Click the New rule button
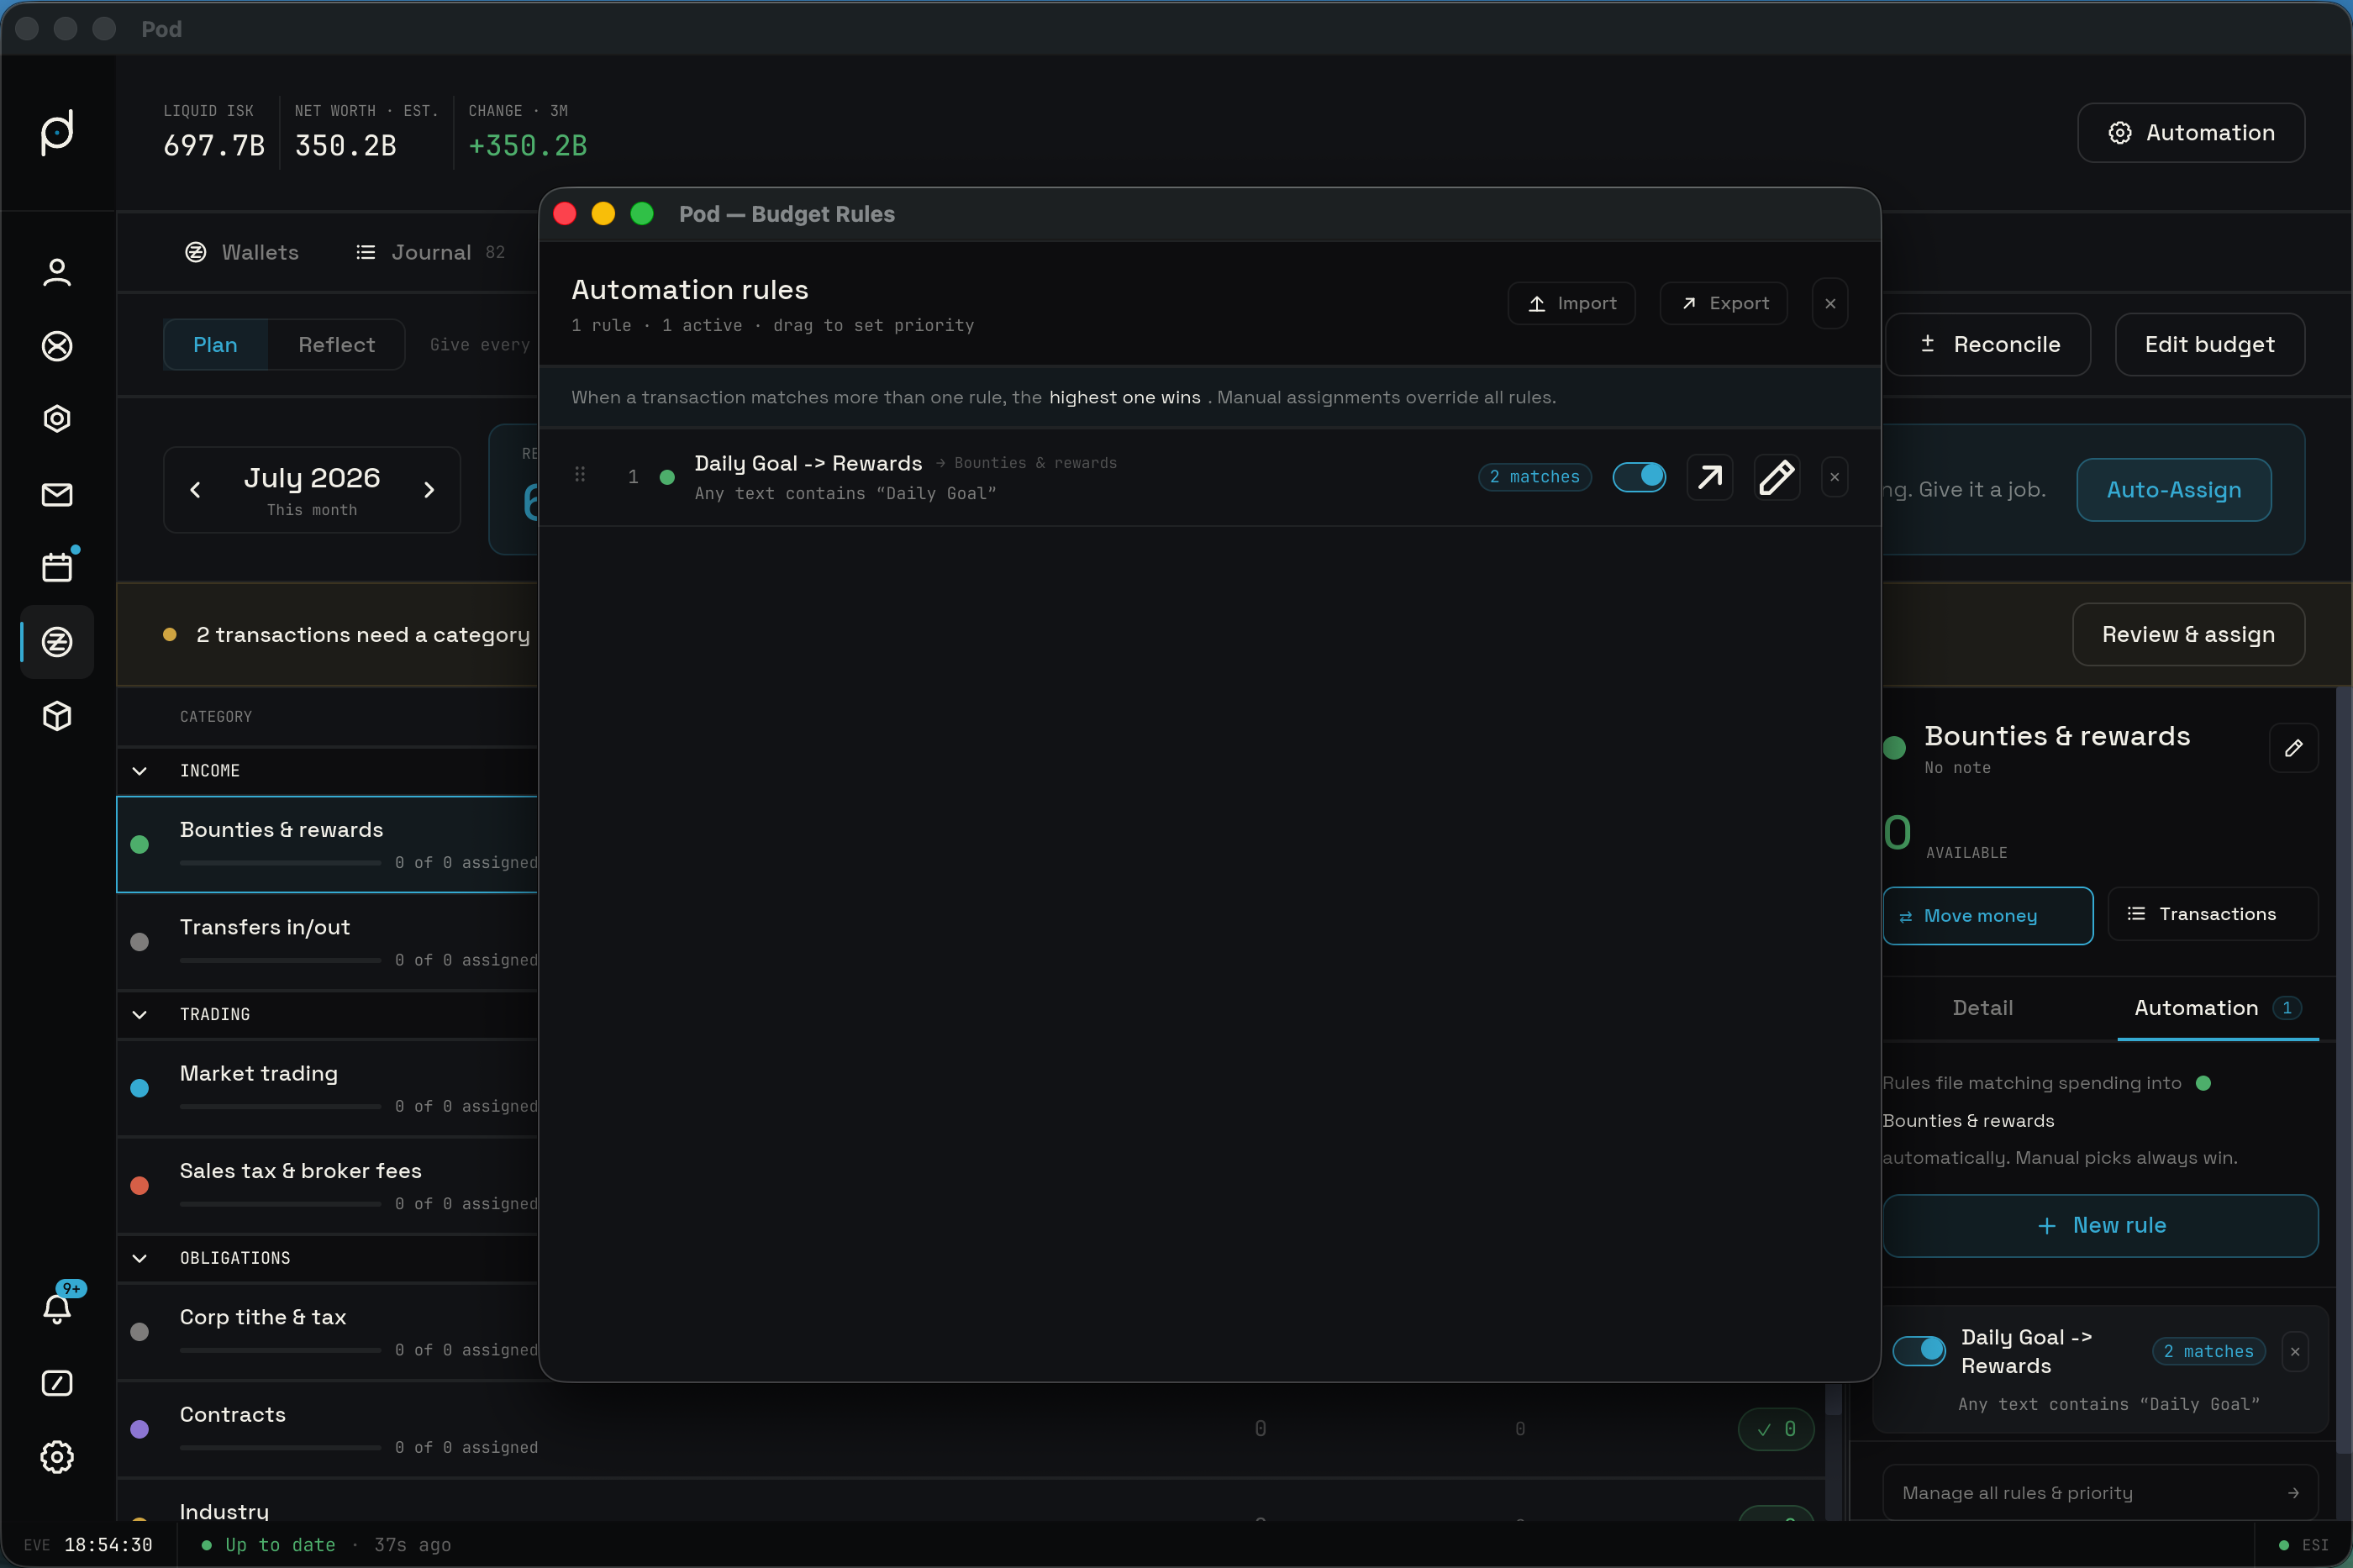Screen dimensions: 2353x1568 tap(2100, 1226)
